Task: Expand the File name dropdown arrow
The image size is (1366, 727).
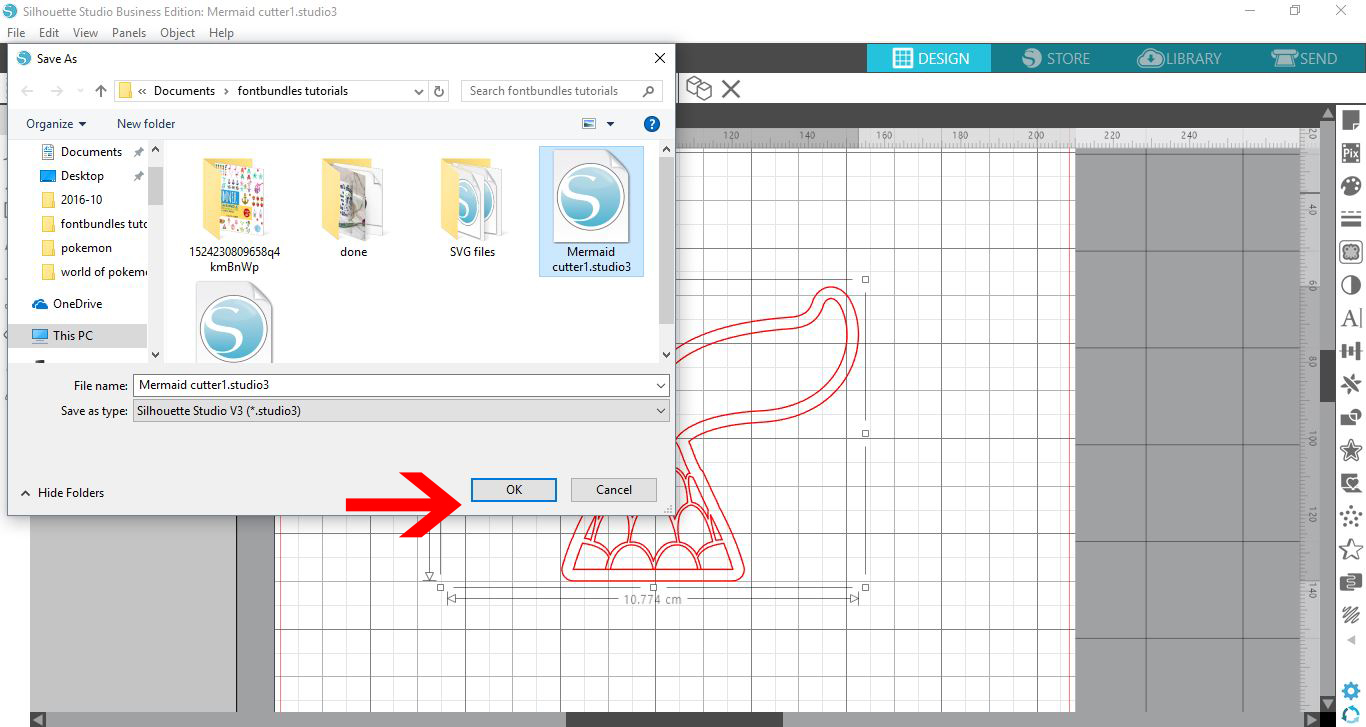Action: [x=660, y=385]
